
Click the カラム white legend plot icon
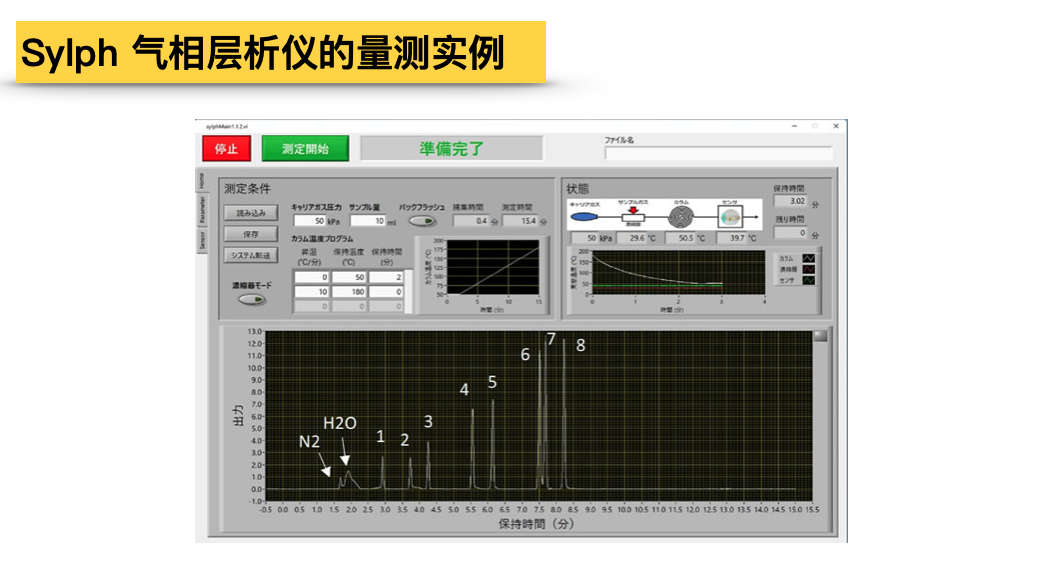click(x=808, y=258)
